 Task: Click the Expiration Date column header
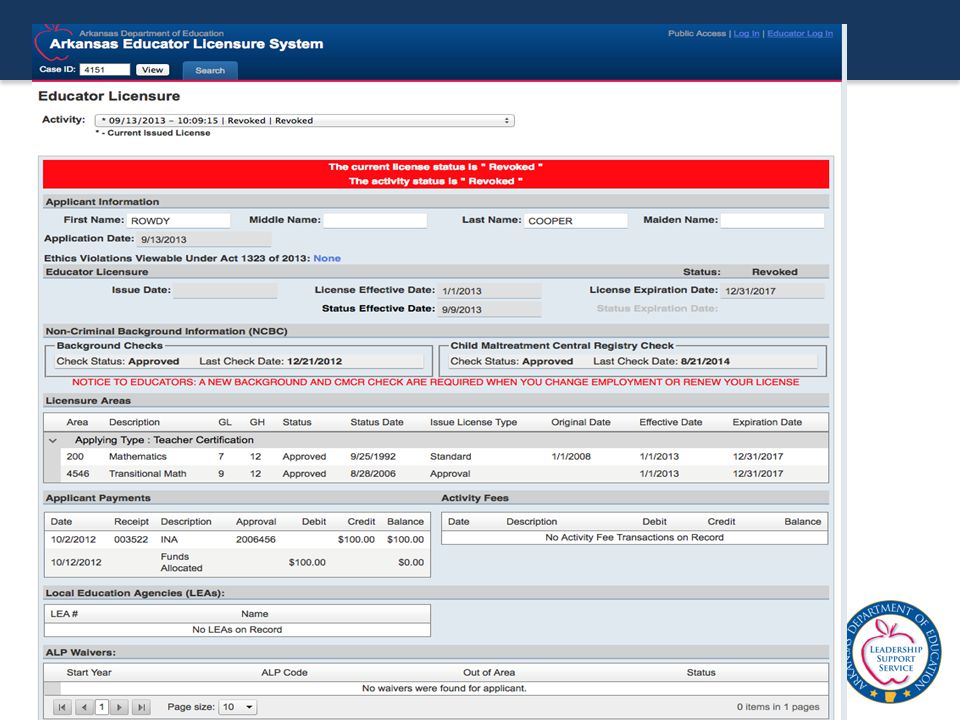tap(767, 422)
